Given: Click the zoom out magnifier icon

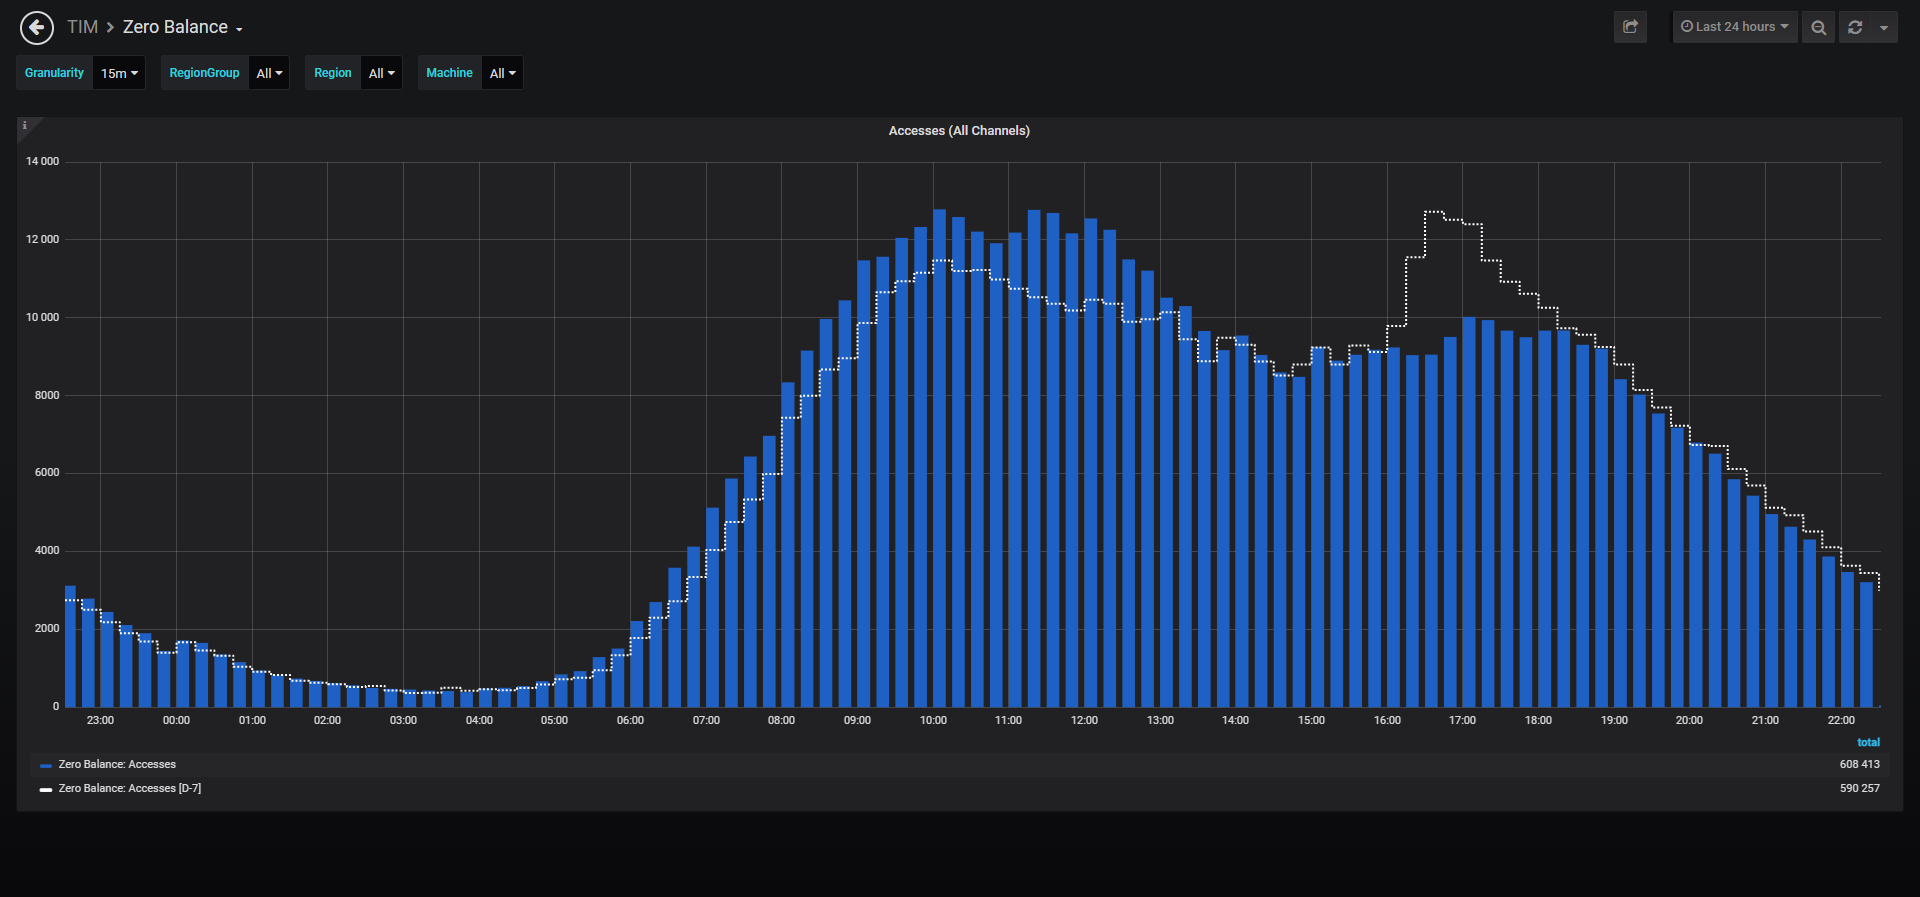Looking at the screenshot, I should [x=1819, y=27].
